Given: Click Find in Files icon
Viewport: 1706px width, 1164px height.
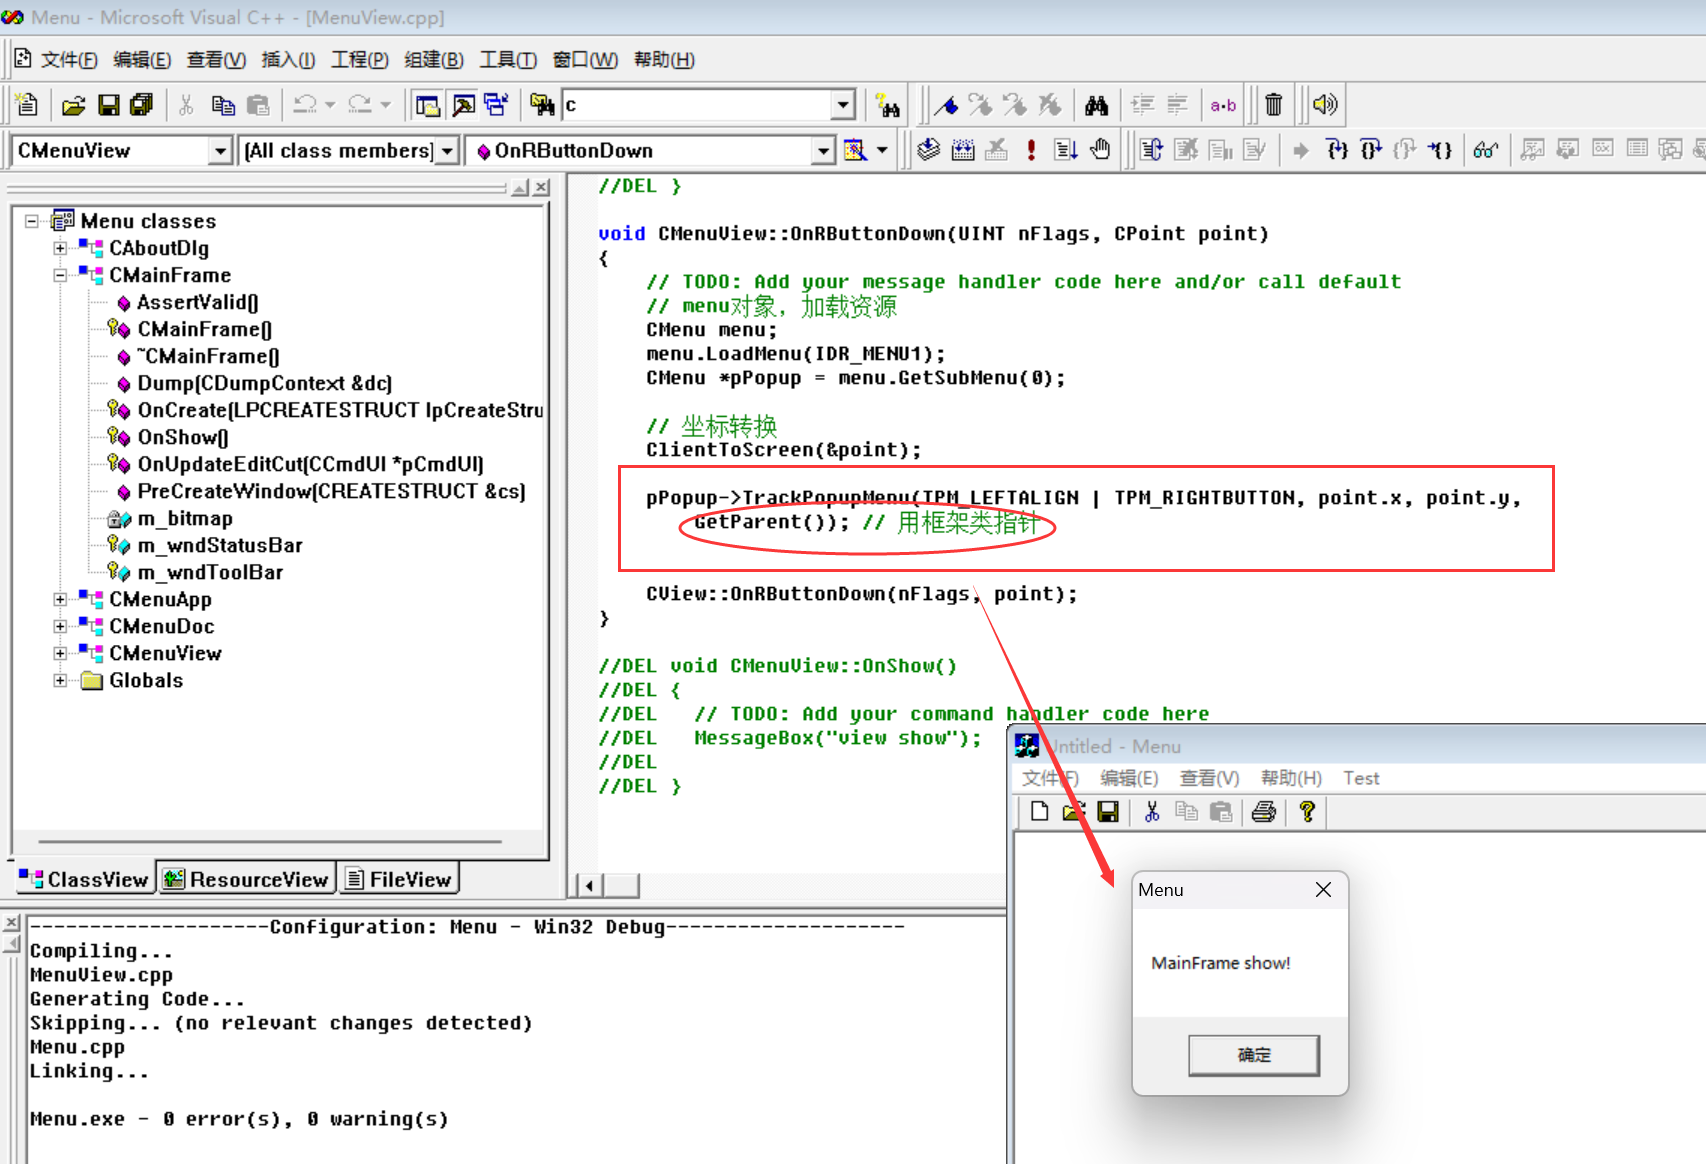Looking at the screenshot, I should [542, 104].
